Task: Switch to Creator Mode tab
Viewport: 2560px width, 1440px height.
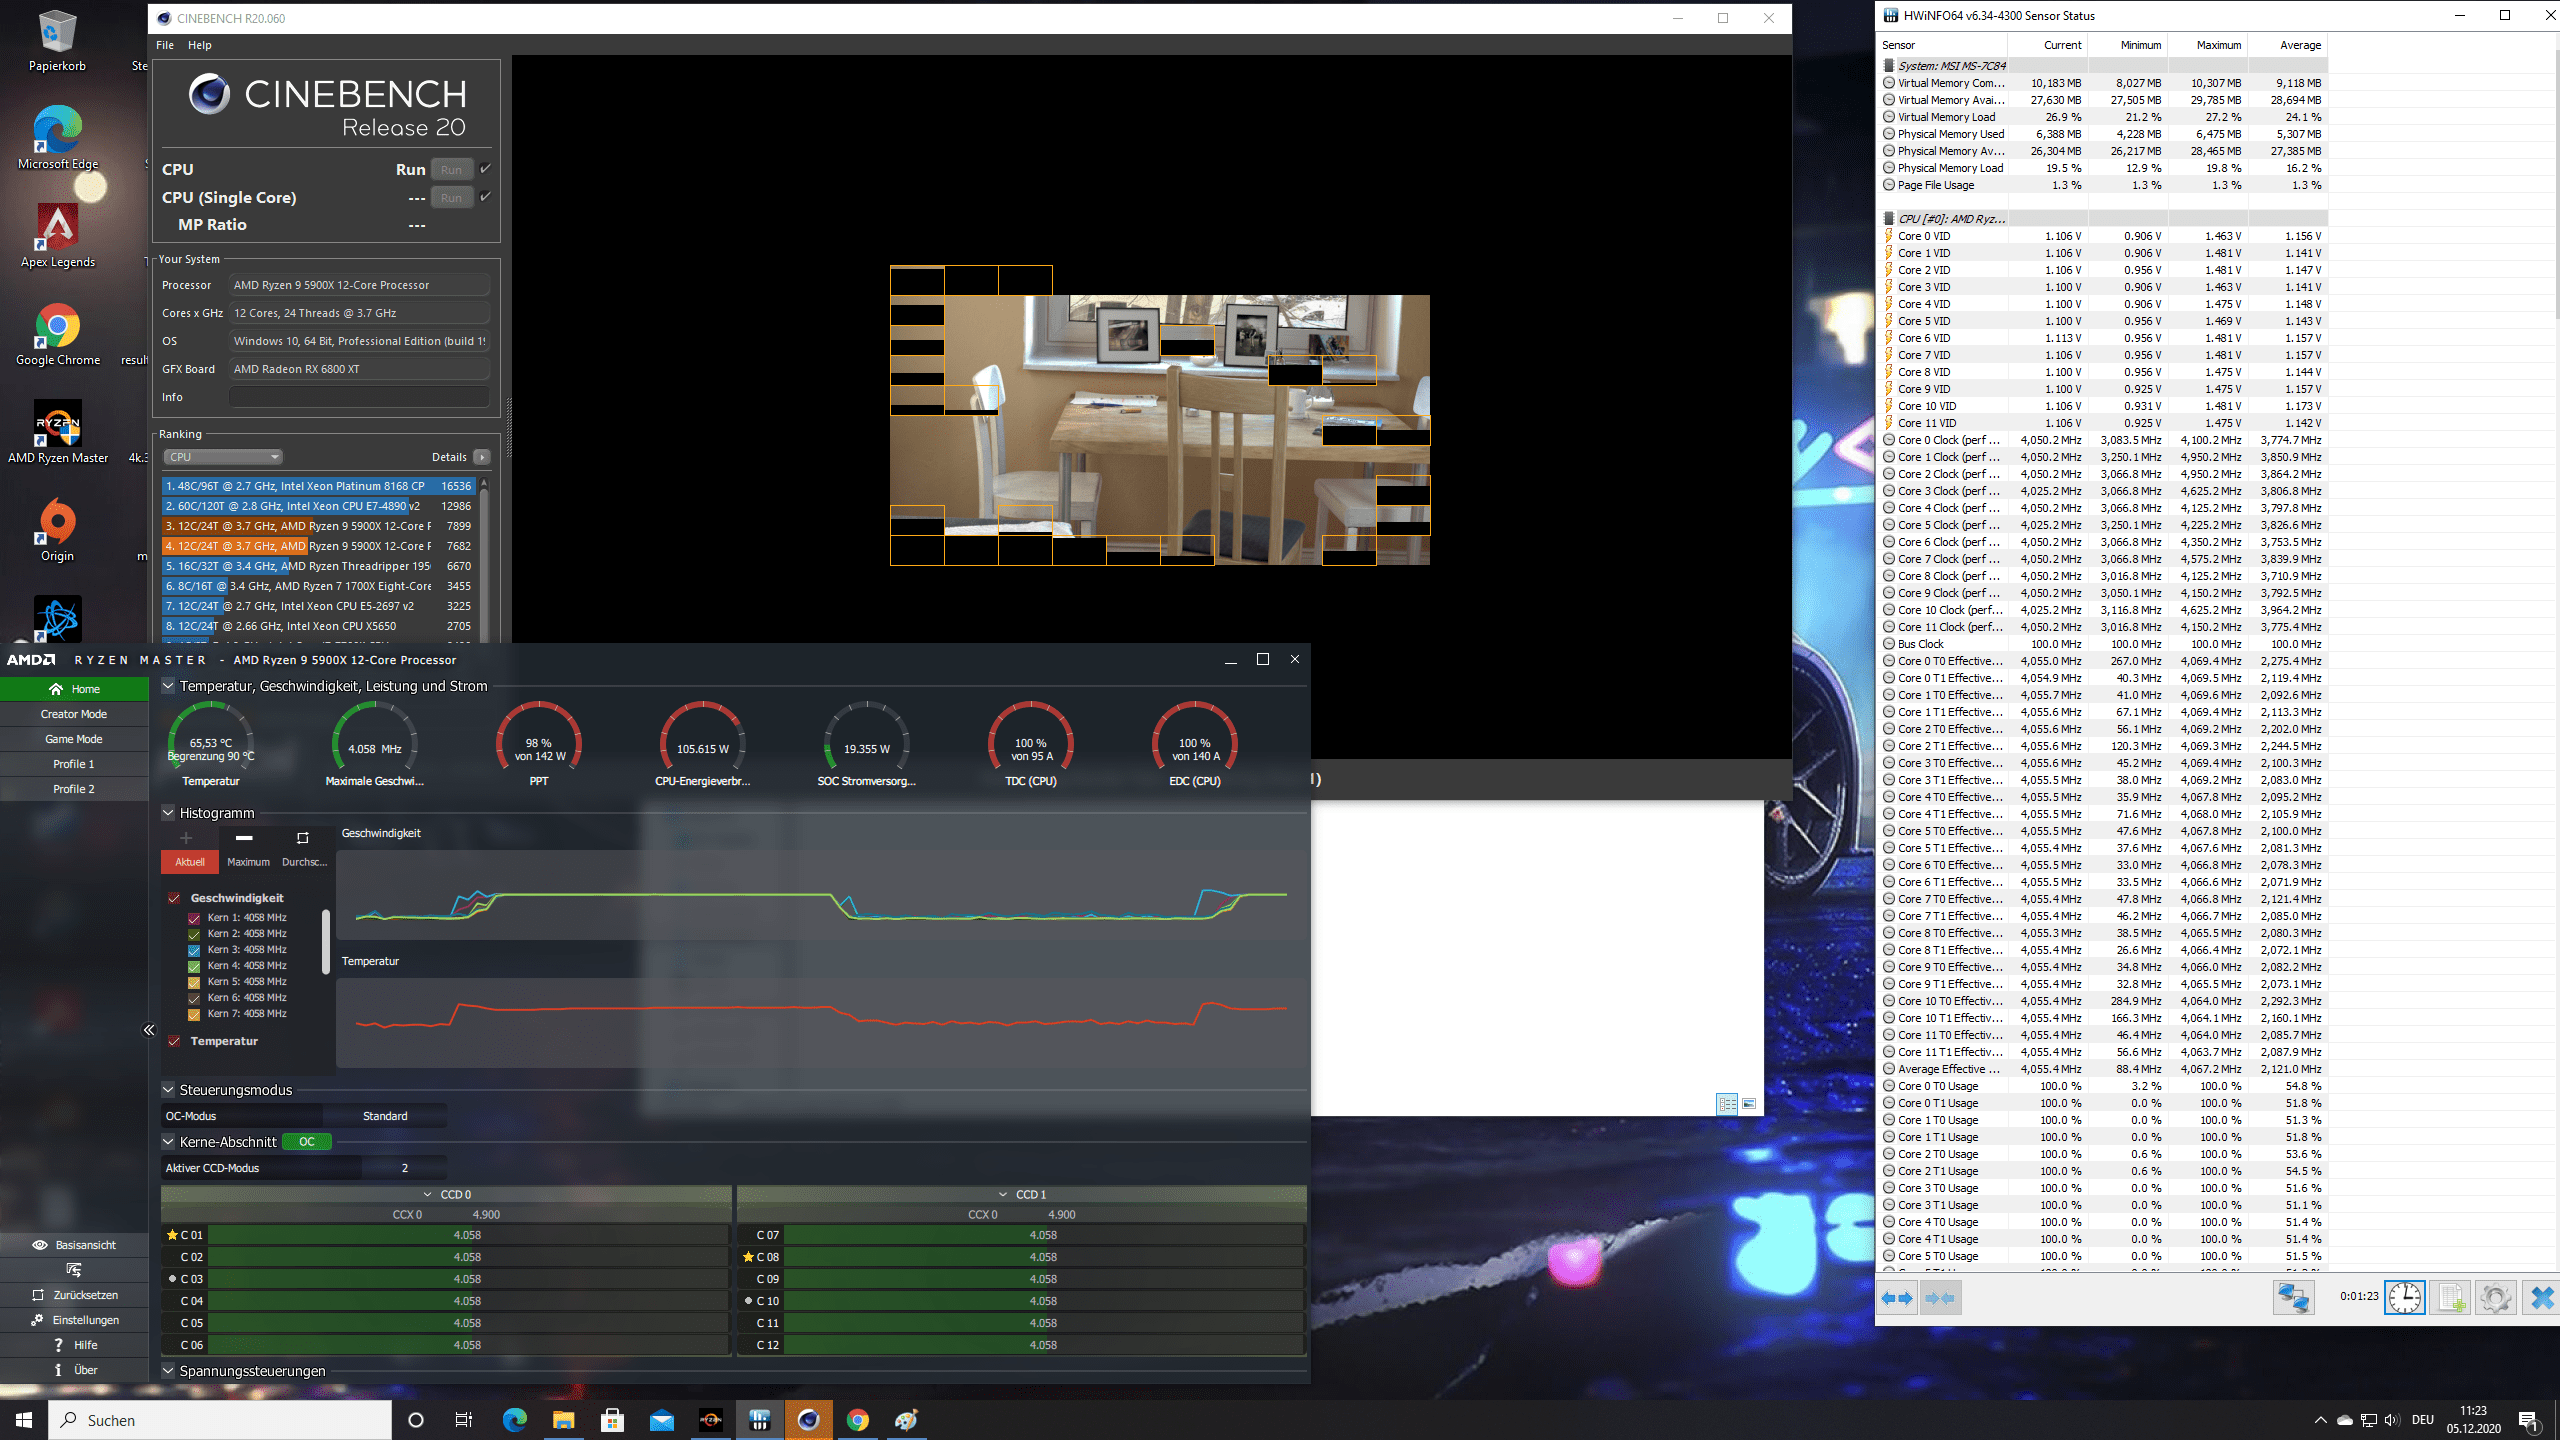Action: [x=74, y=714]
